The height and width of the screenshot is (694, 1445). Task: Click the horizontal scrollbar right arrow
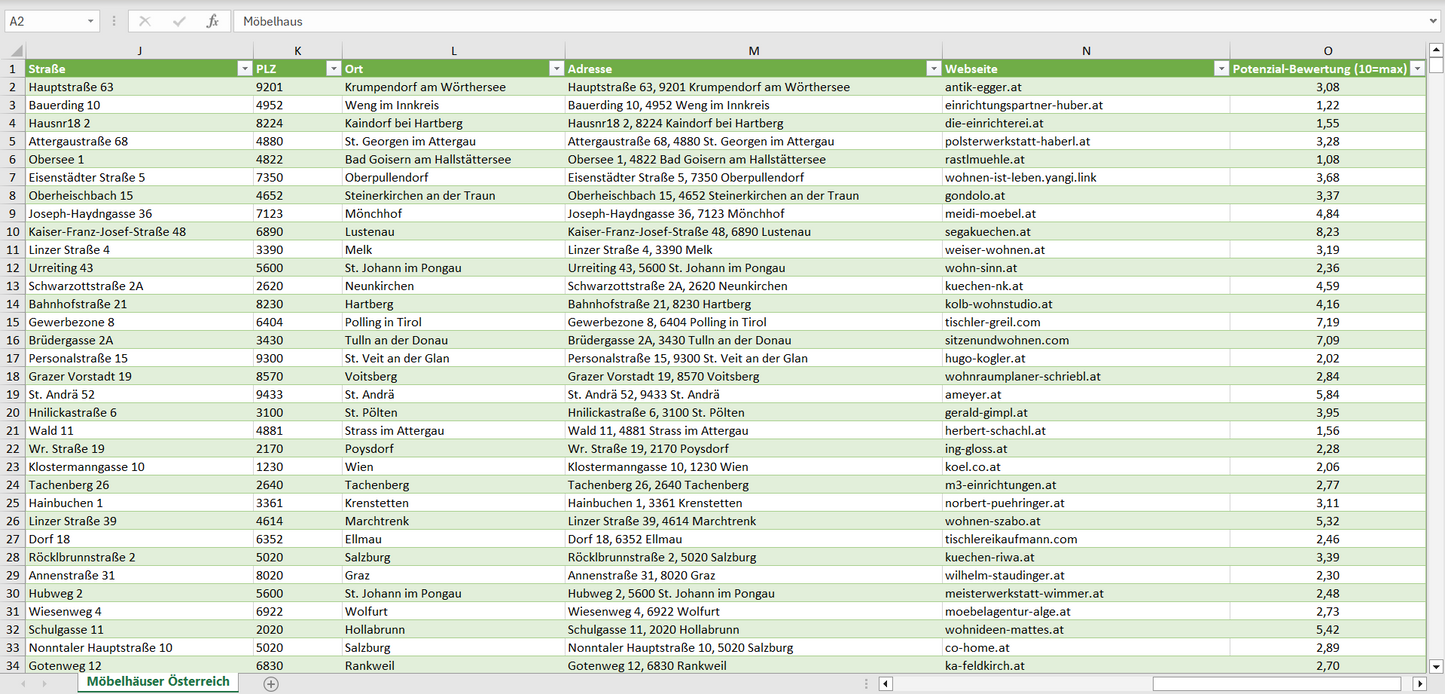click(x=1419, y=684)
